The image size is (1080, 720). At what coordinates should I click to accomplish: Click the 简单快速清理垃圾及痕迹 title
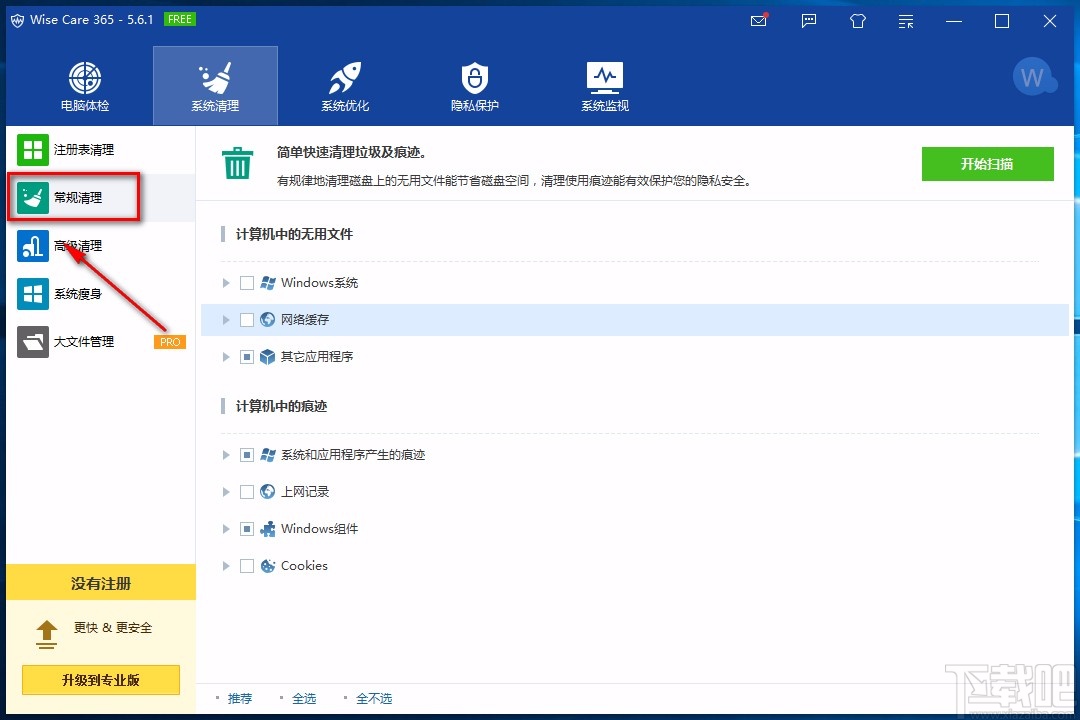click(x=351, y=152)
